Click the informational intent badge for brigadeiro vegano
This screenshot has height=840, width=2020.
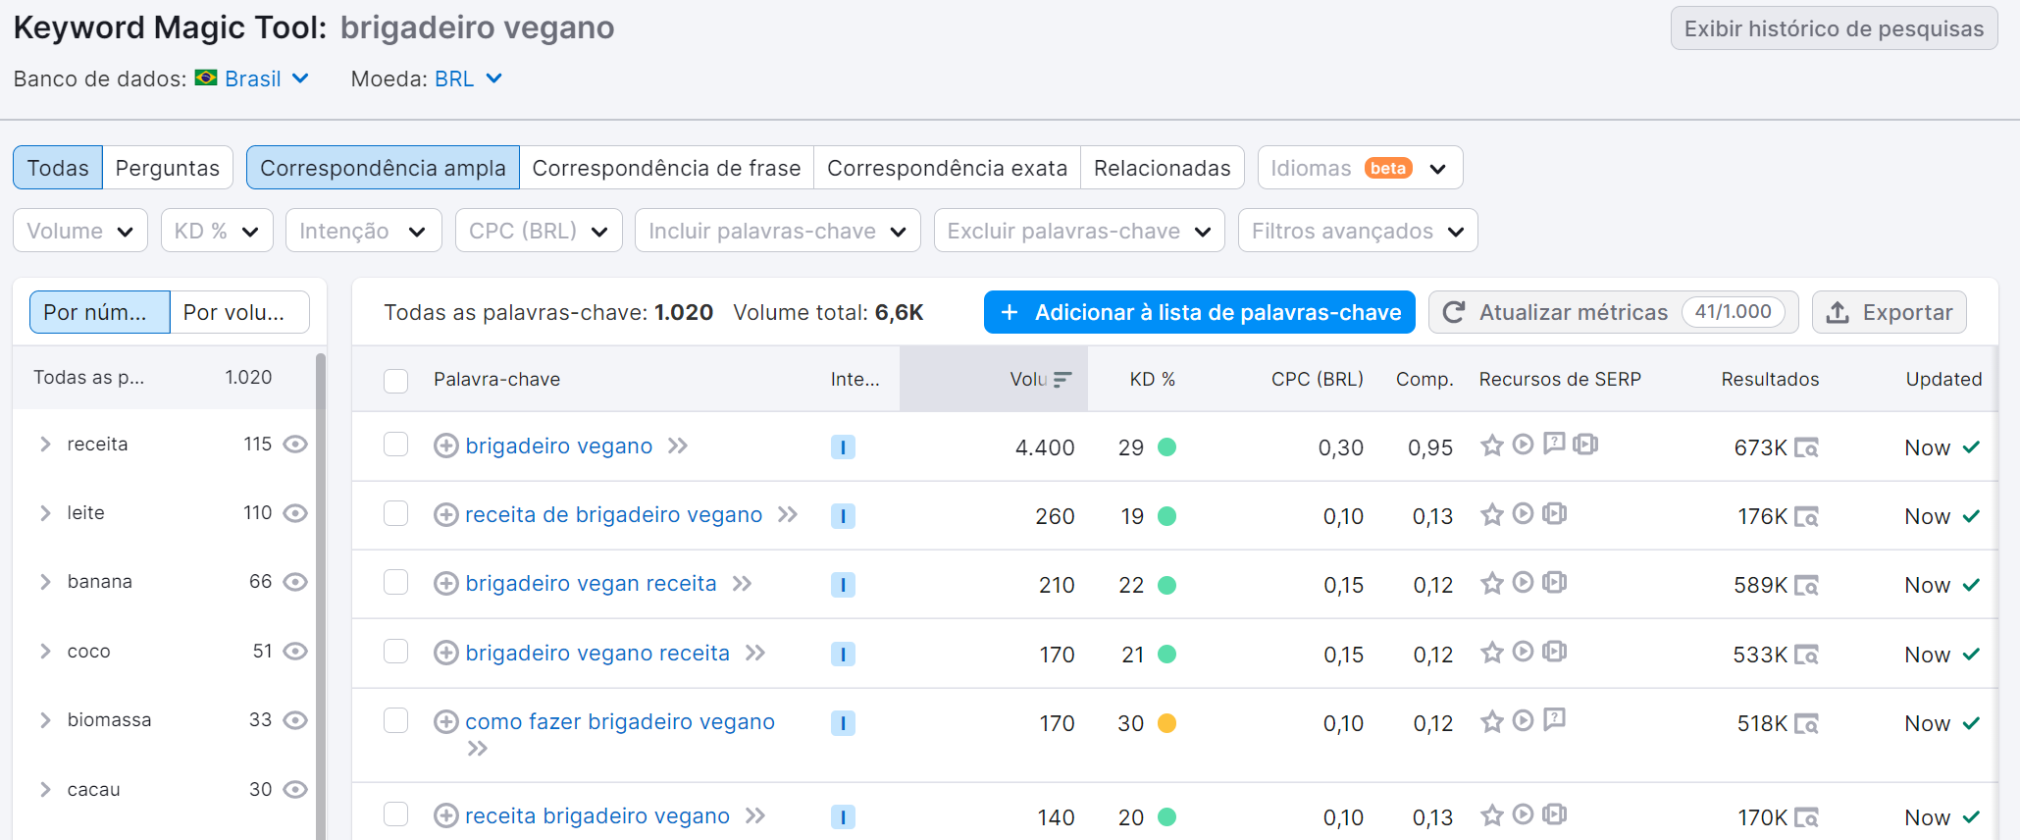[x=843, y=447]
